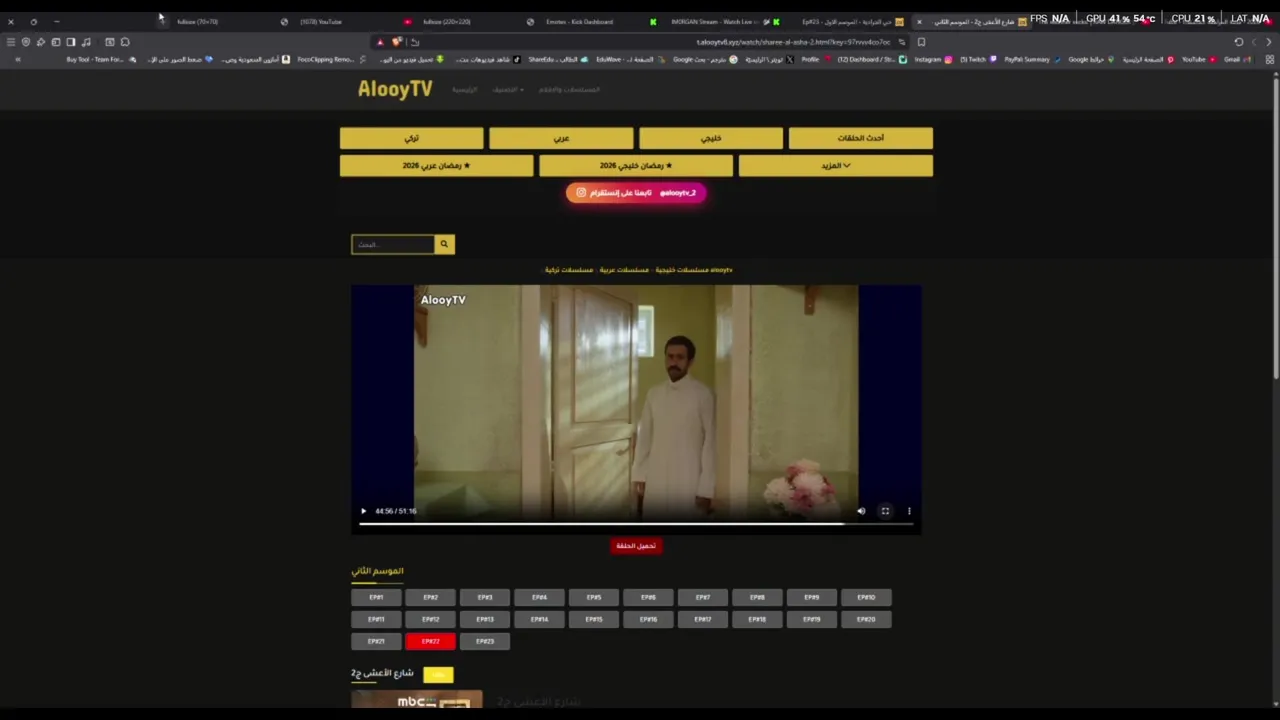The width and height of the screenshot is (1280, 720).
Task: Toggle the sidebar panel icon in toolbar
Action: [x=71, y=42]
